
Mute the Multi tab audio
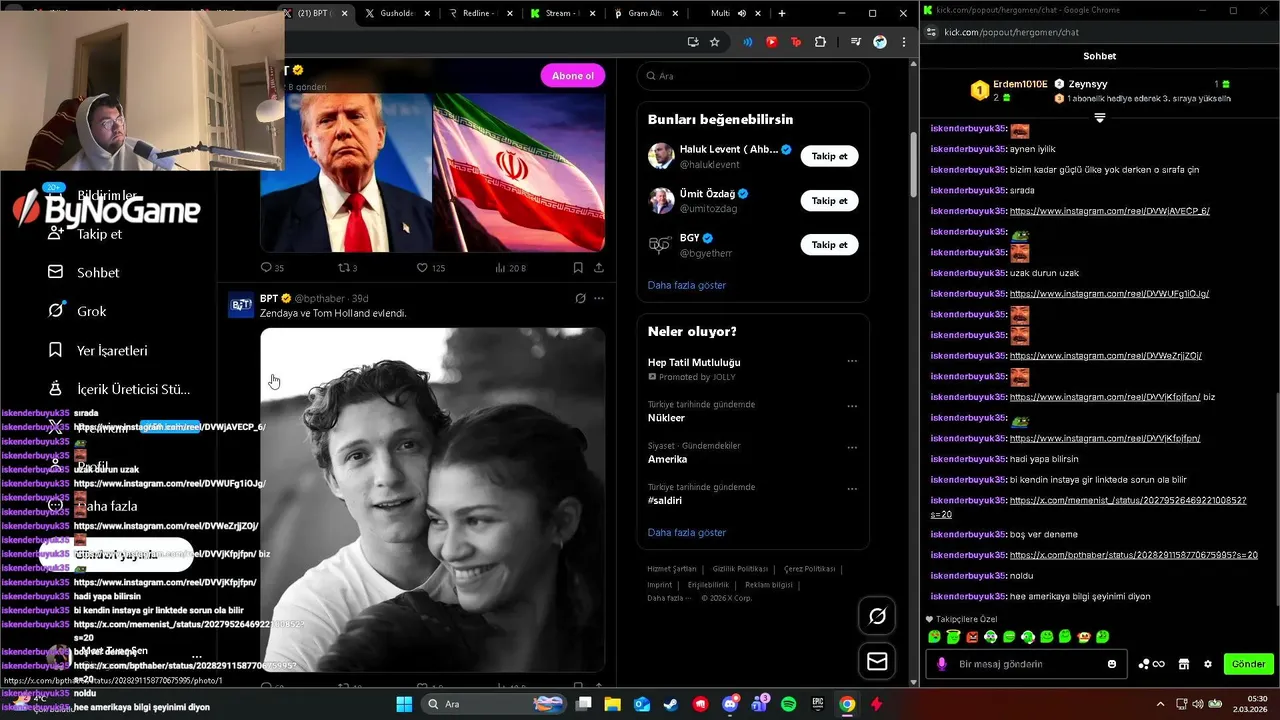(741, 13)
